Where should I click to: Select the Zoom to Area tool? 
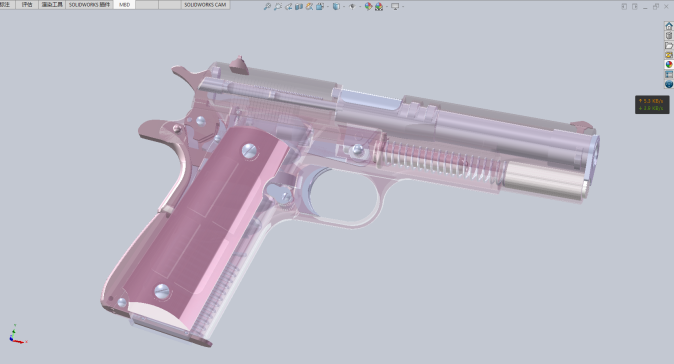278,6
